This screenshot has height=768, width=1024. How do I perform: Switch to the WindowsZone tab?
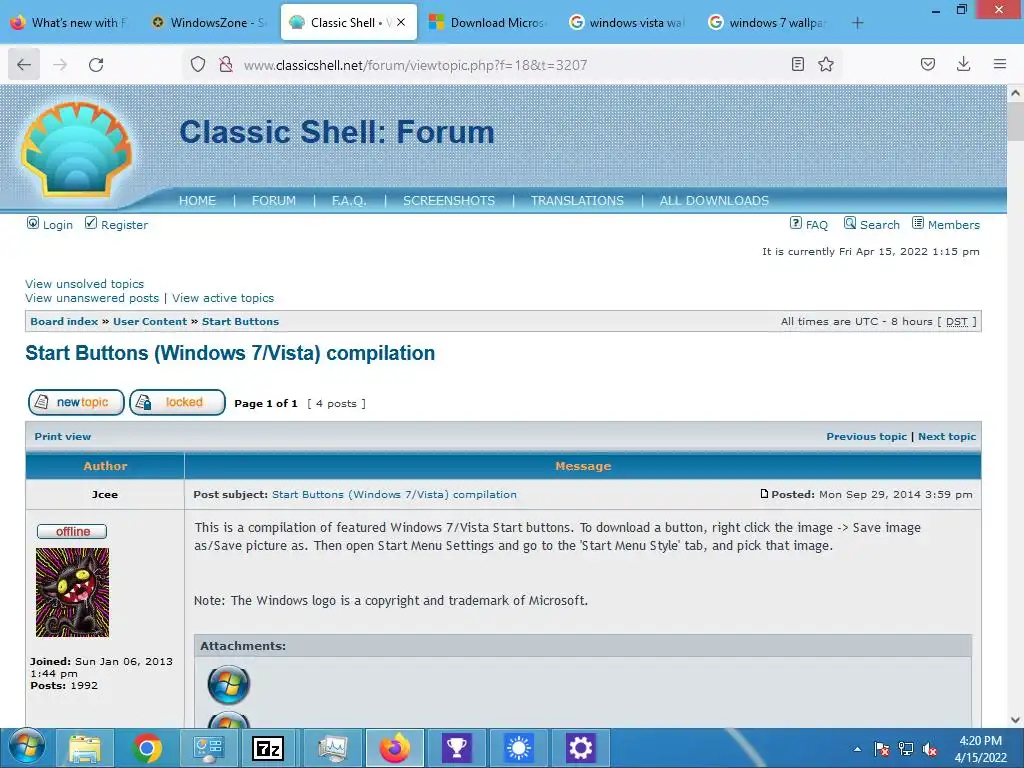(x=210, y=23)
